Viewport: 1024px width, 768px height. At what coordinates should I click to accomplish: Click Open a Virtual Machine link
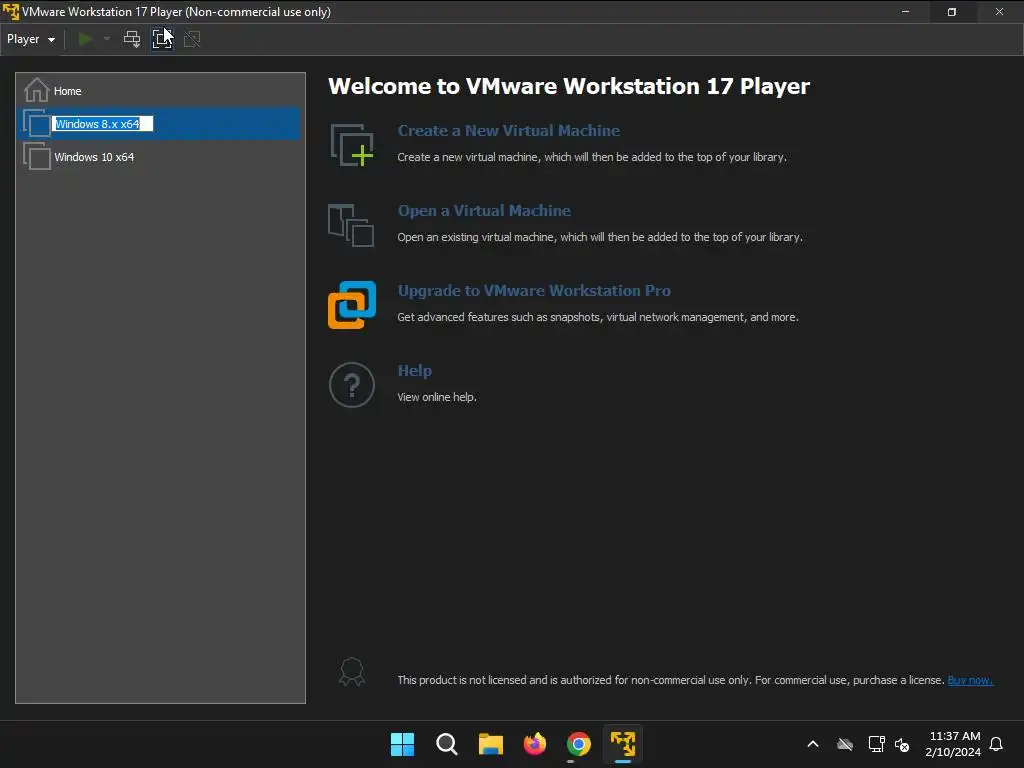pos(484,210)
